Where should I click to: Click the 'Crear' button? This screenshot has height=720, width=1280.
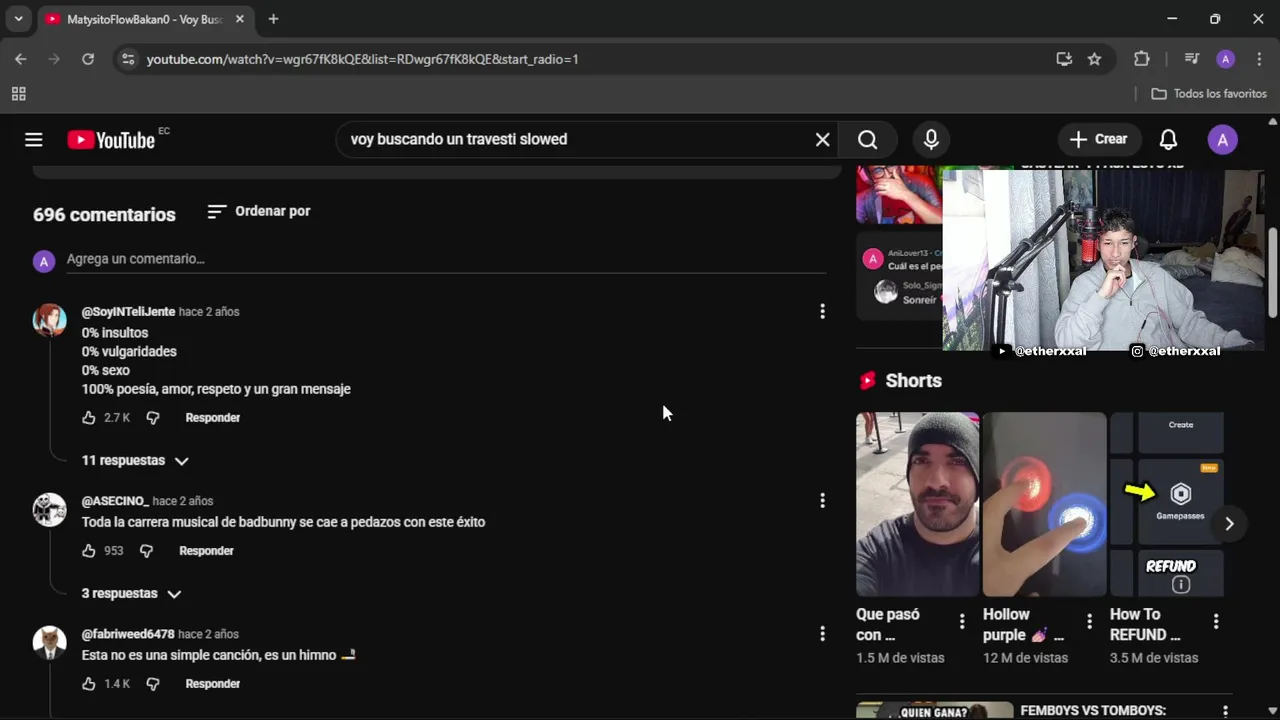point(1098,140)
